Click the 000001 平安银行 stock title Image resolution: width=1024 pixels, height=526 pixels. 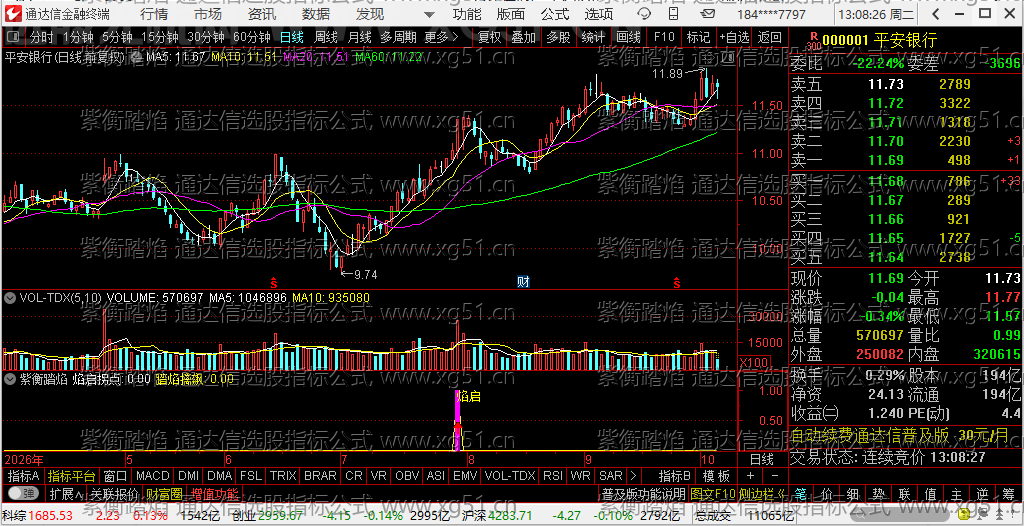[x=879, y=41]
